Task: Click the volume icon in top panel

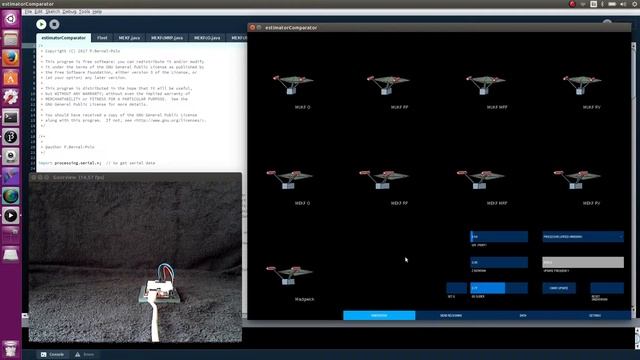Action: tap(623, 4)
